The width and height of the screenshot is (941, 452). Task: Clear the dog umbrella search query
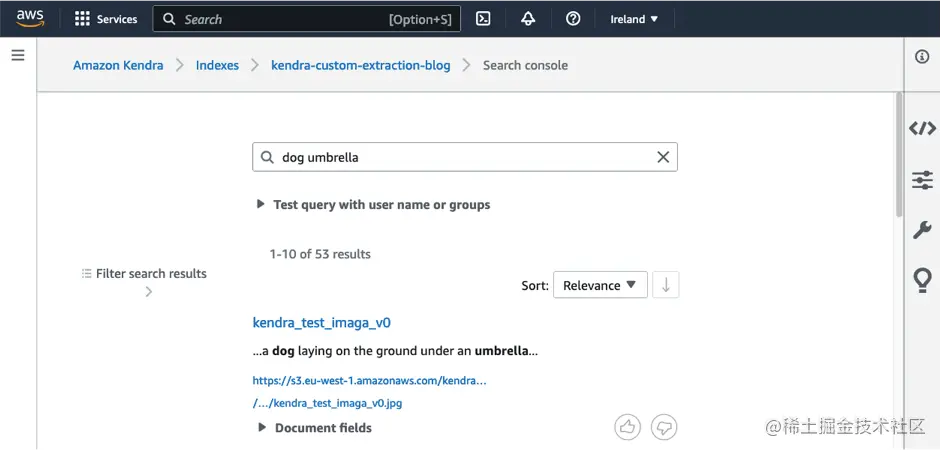tap(663, 157)
